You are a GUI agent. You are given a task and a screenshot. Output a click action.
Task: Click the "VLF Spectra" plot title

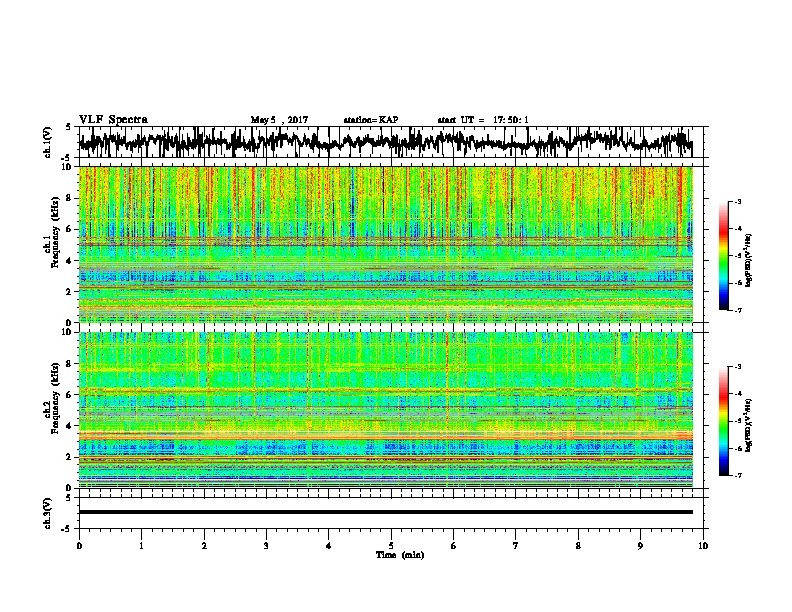tap(113, 120)
